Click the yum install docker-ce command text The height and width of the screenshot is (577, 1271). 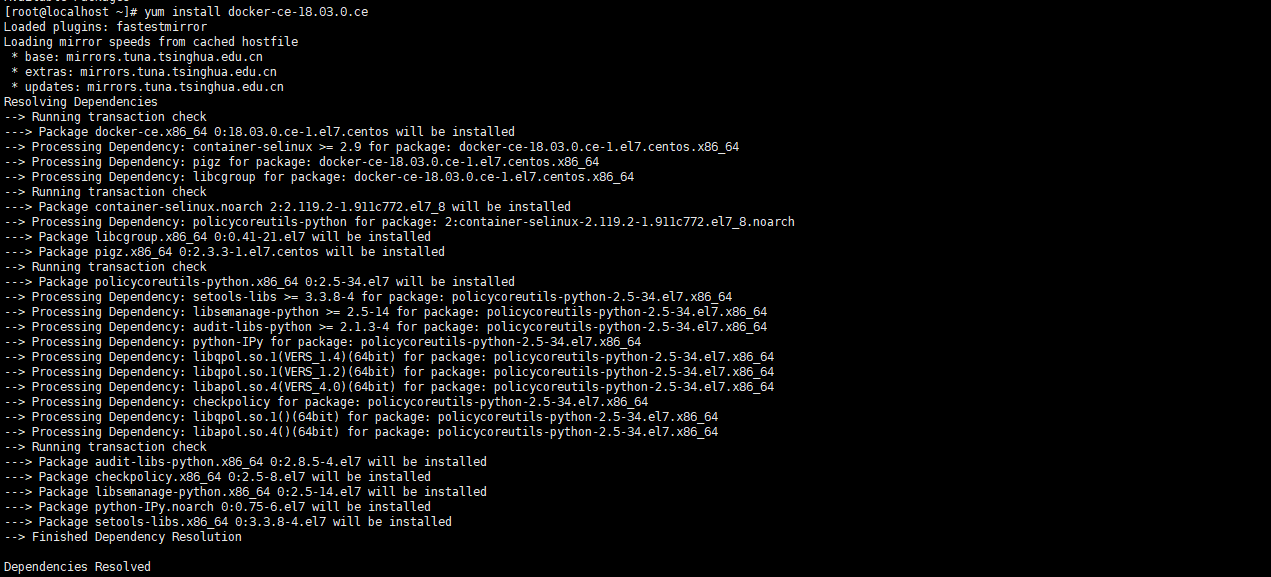(x=256, y=12)
